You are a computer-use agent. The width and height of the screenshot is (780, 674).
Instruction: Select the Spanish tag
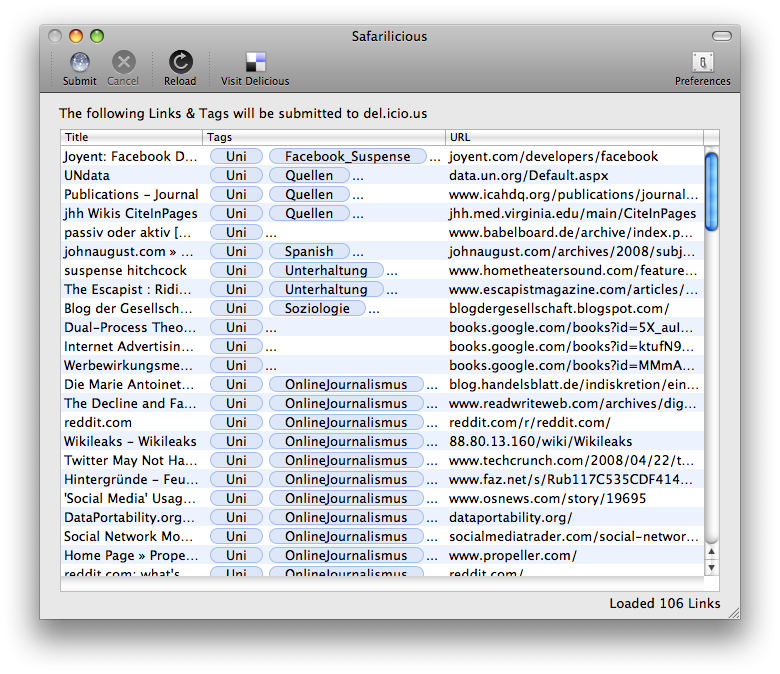pos(309,252)
